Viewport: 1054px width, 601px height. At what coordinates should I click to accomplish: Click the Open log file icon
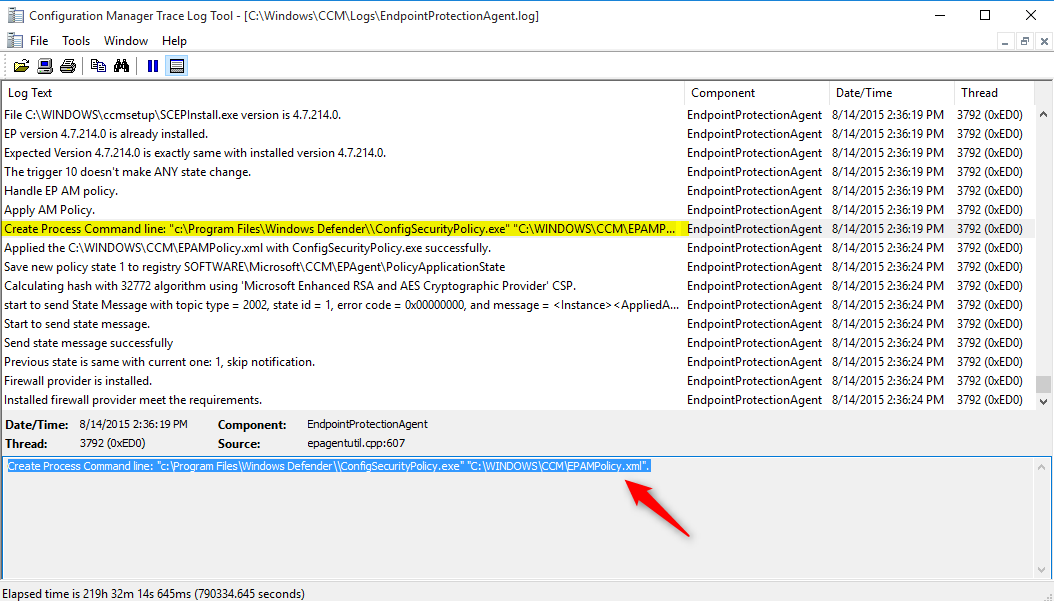tap(21, 66)
